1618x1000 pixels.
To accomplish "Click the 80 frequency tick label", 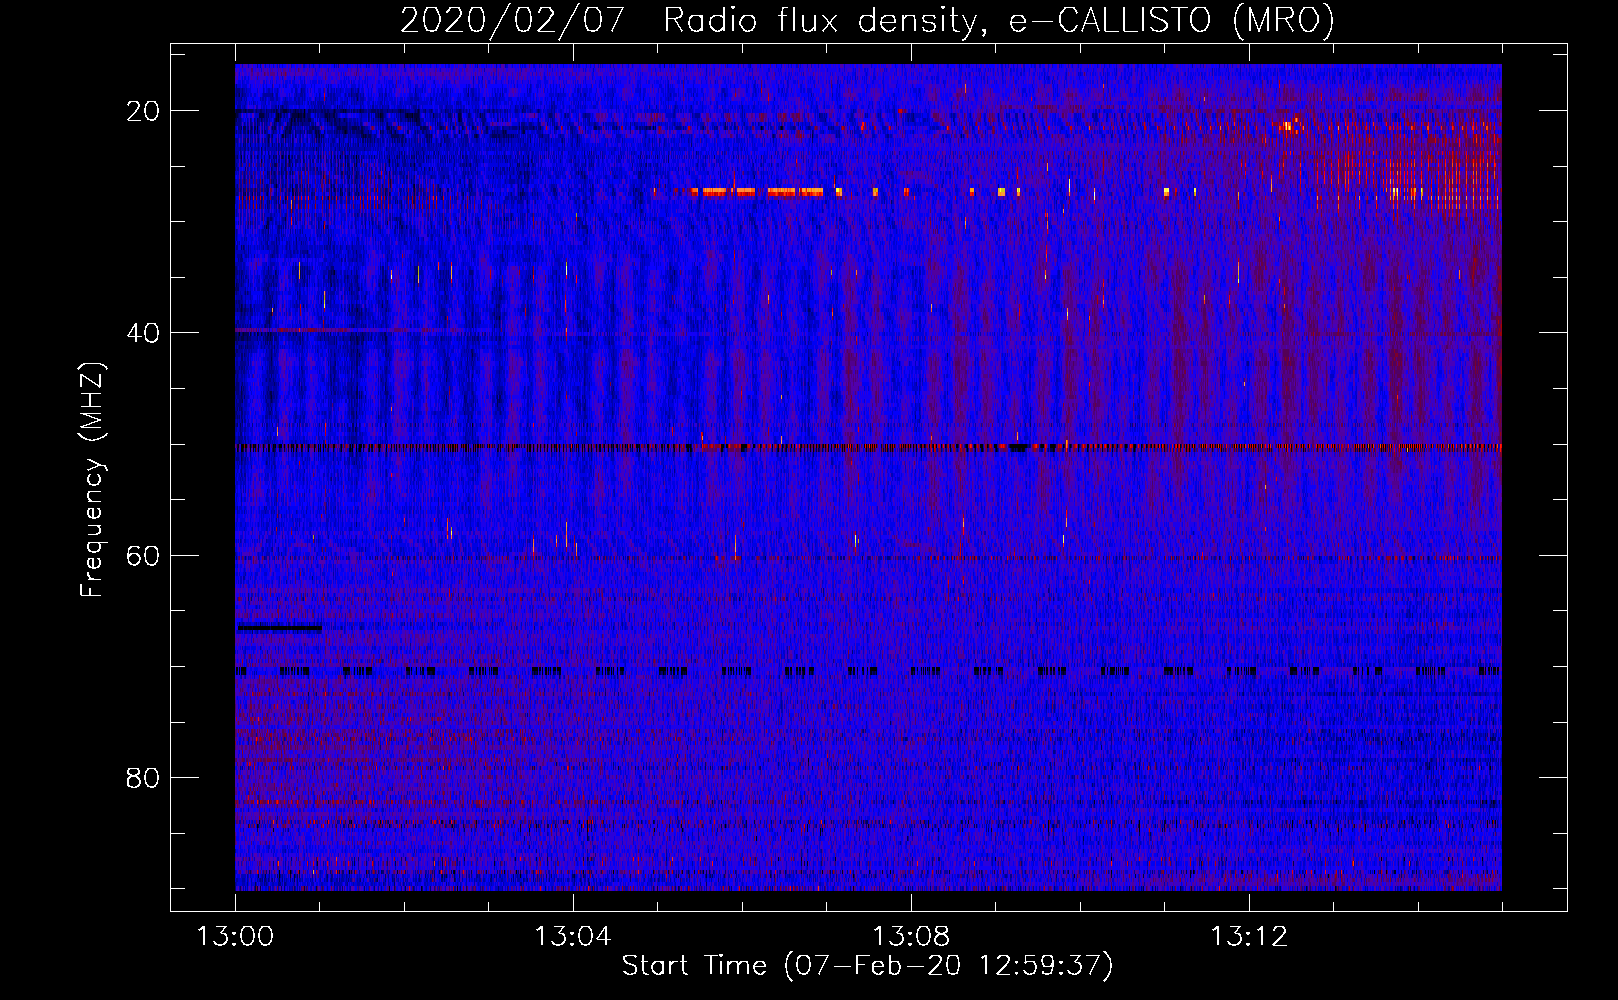I will click(x=143, y=778).
